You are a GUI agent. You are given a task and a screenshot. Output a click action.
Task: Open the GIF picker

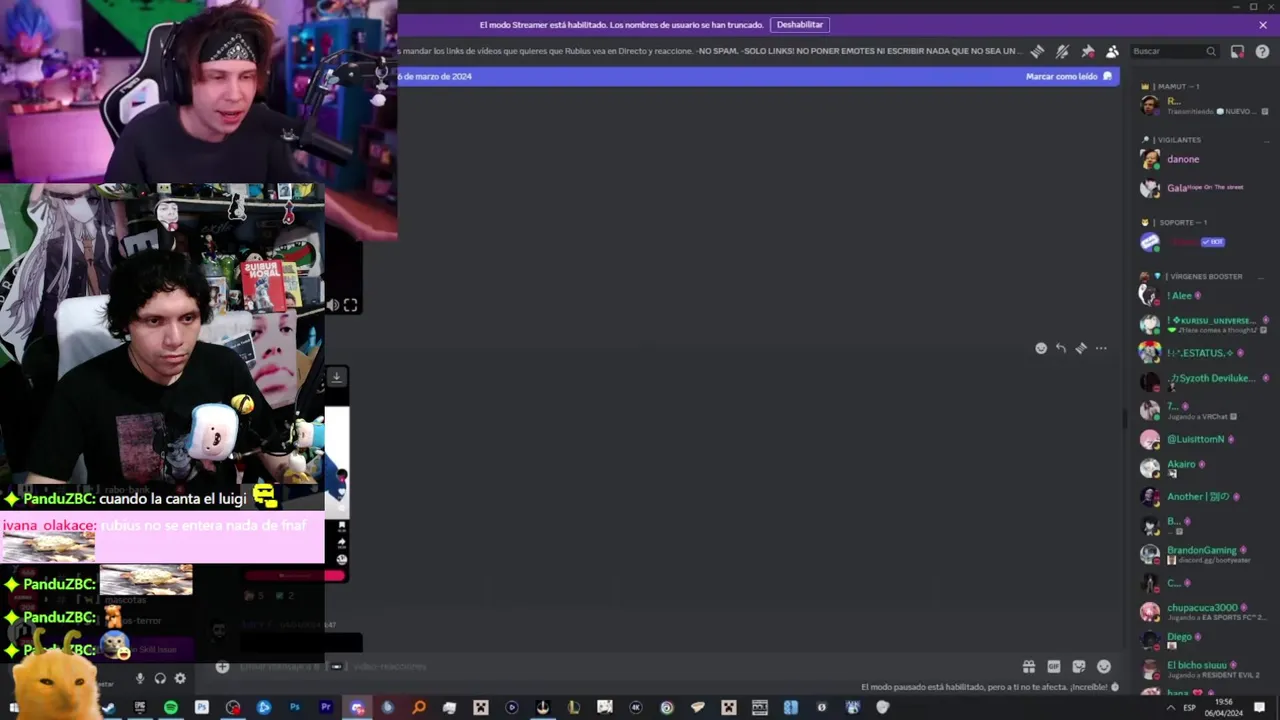[1053, 667]
